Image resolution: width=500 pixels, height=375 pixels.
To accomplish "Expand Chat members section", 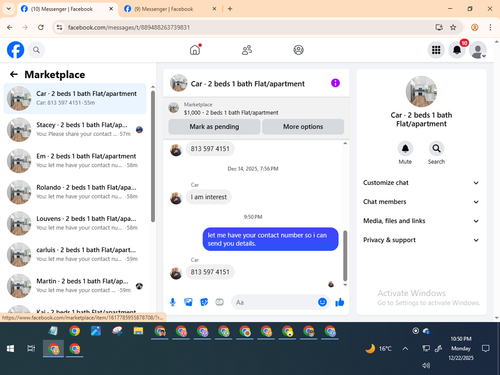I will click(421, 202).
